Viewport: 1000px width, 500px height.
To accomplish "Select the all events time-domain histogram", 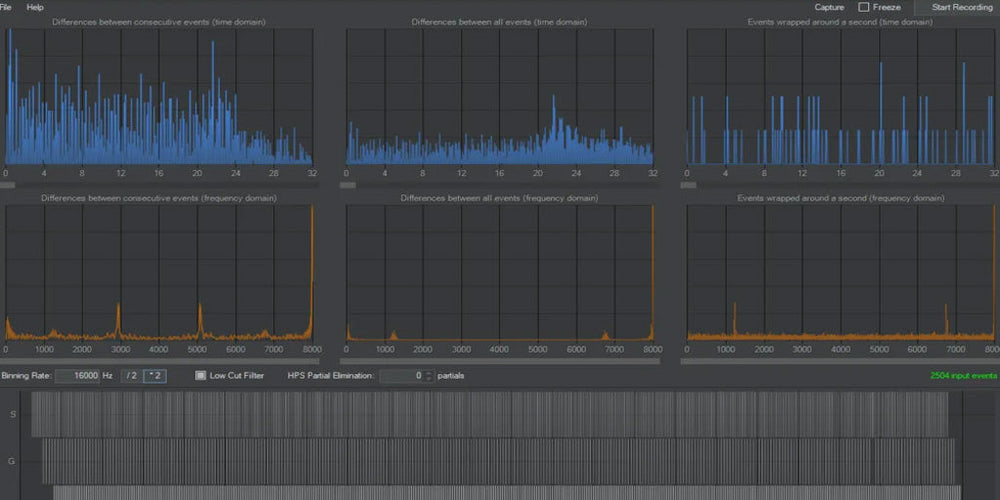I will click(x=498, y=96).
